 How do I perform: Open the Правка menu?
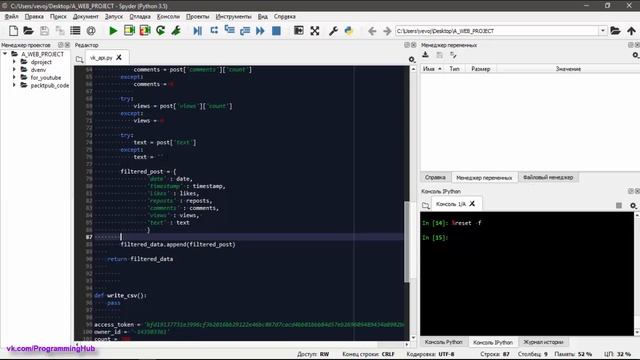point(34,17)
